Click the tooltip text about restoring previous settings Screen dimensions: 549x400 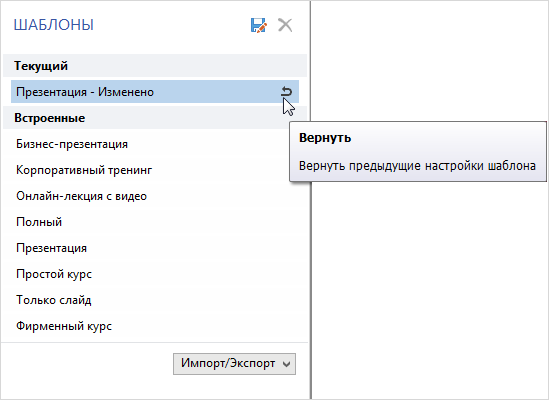(x=417, y=165)
